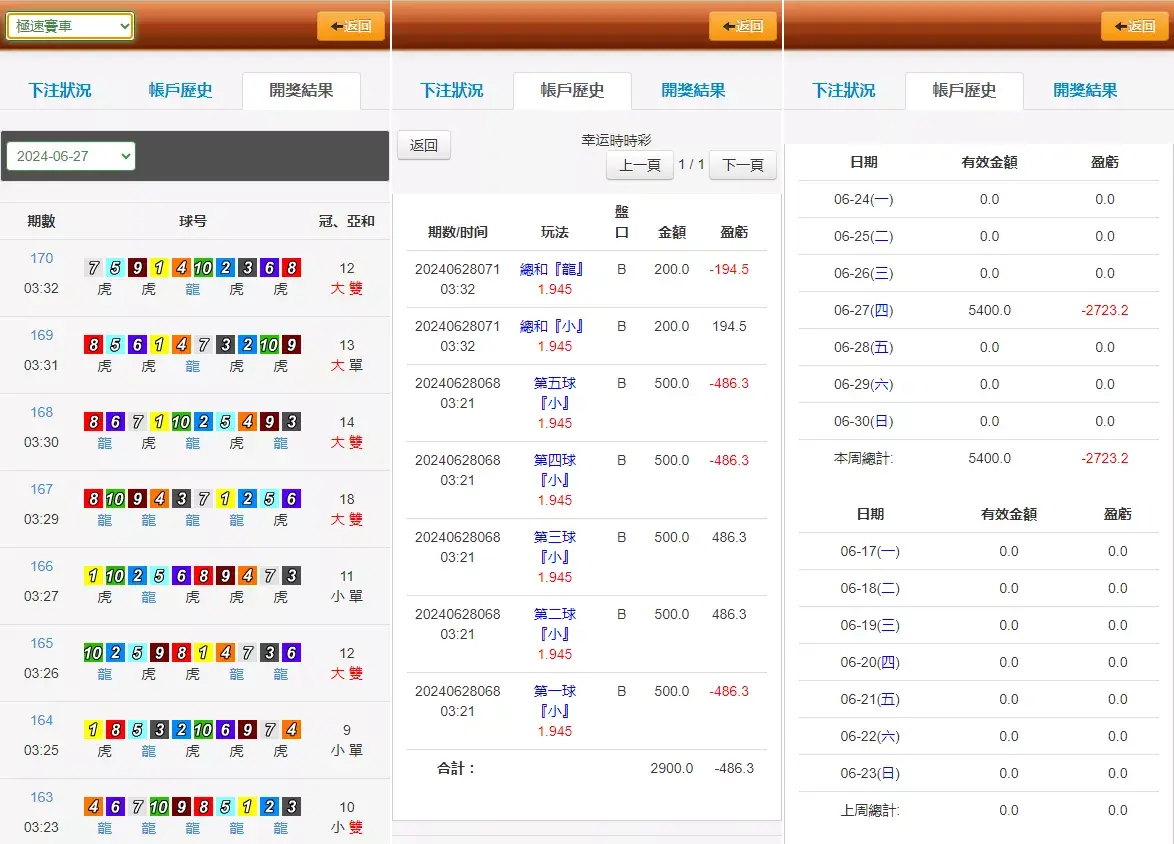Switch to 下注狀況 tab in the left panel
1174x844 pixels.
[x=60, y=90]
